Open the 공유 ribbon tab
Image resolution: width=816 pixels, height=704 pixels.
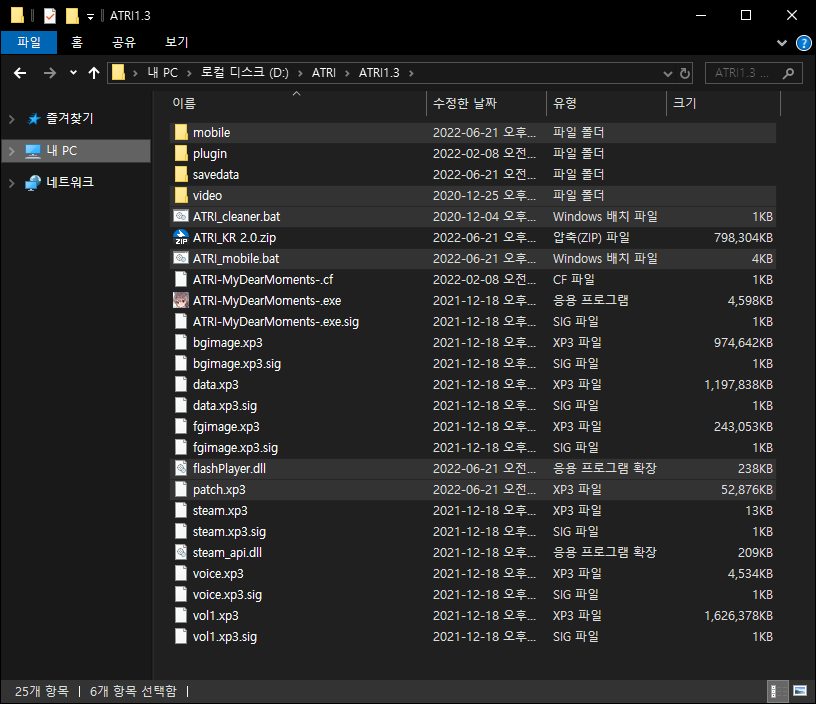coord(124,42)
